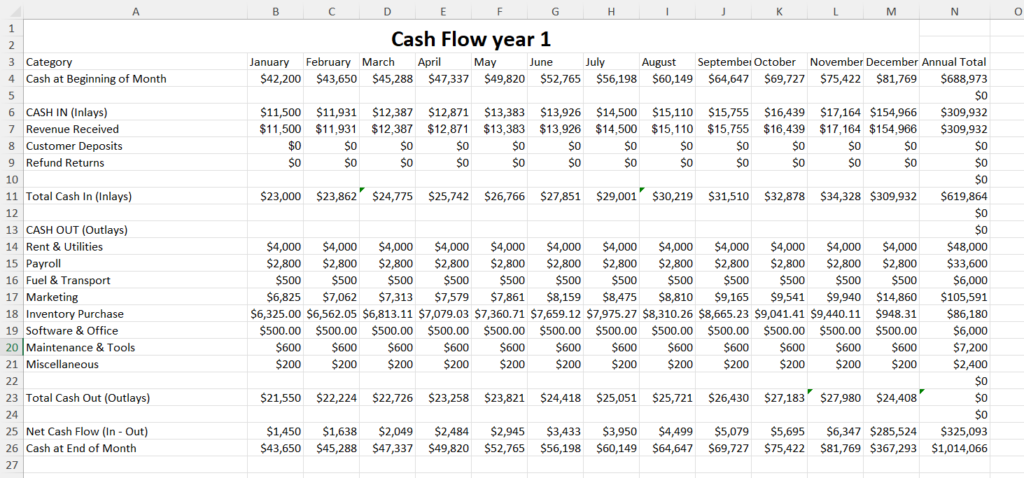Select the "Annual Total" header cell
1024x478 pixels.
point(954,62)
